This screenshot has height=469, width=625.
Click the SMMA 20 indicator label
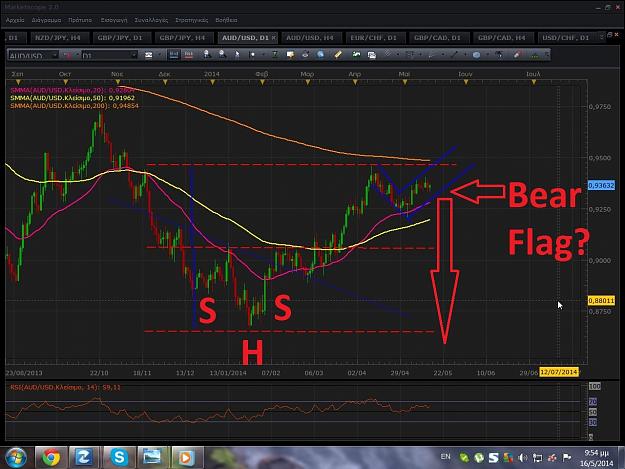73,90
